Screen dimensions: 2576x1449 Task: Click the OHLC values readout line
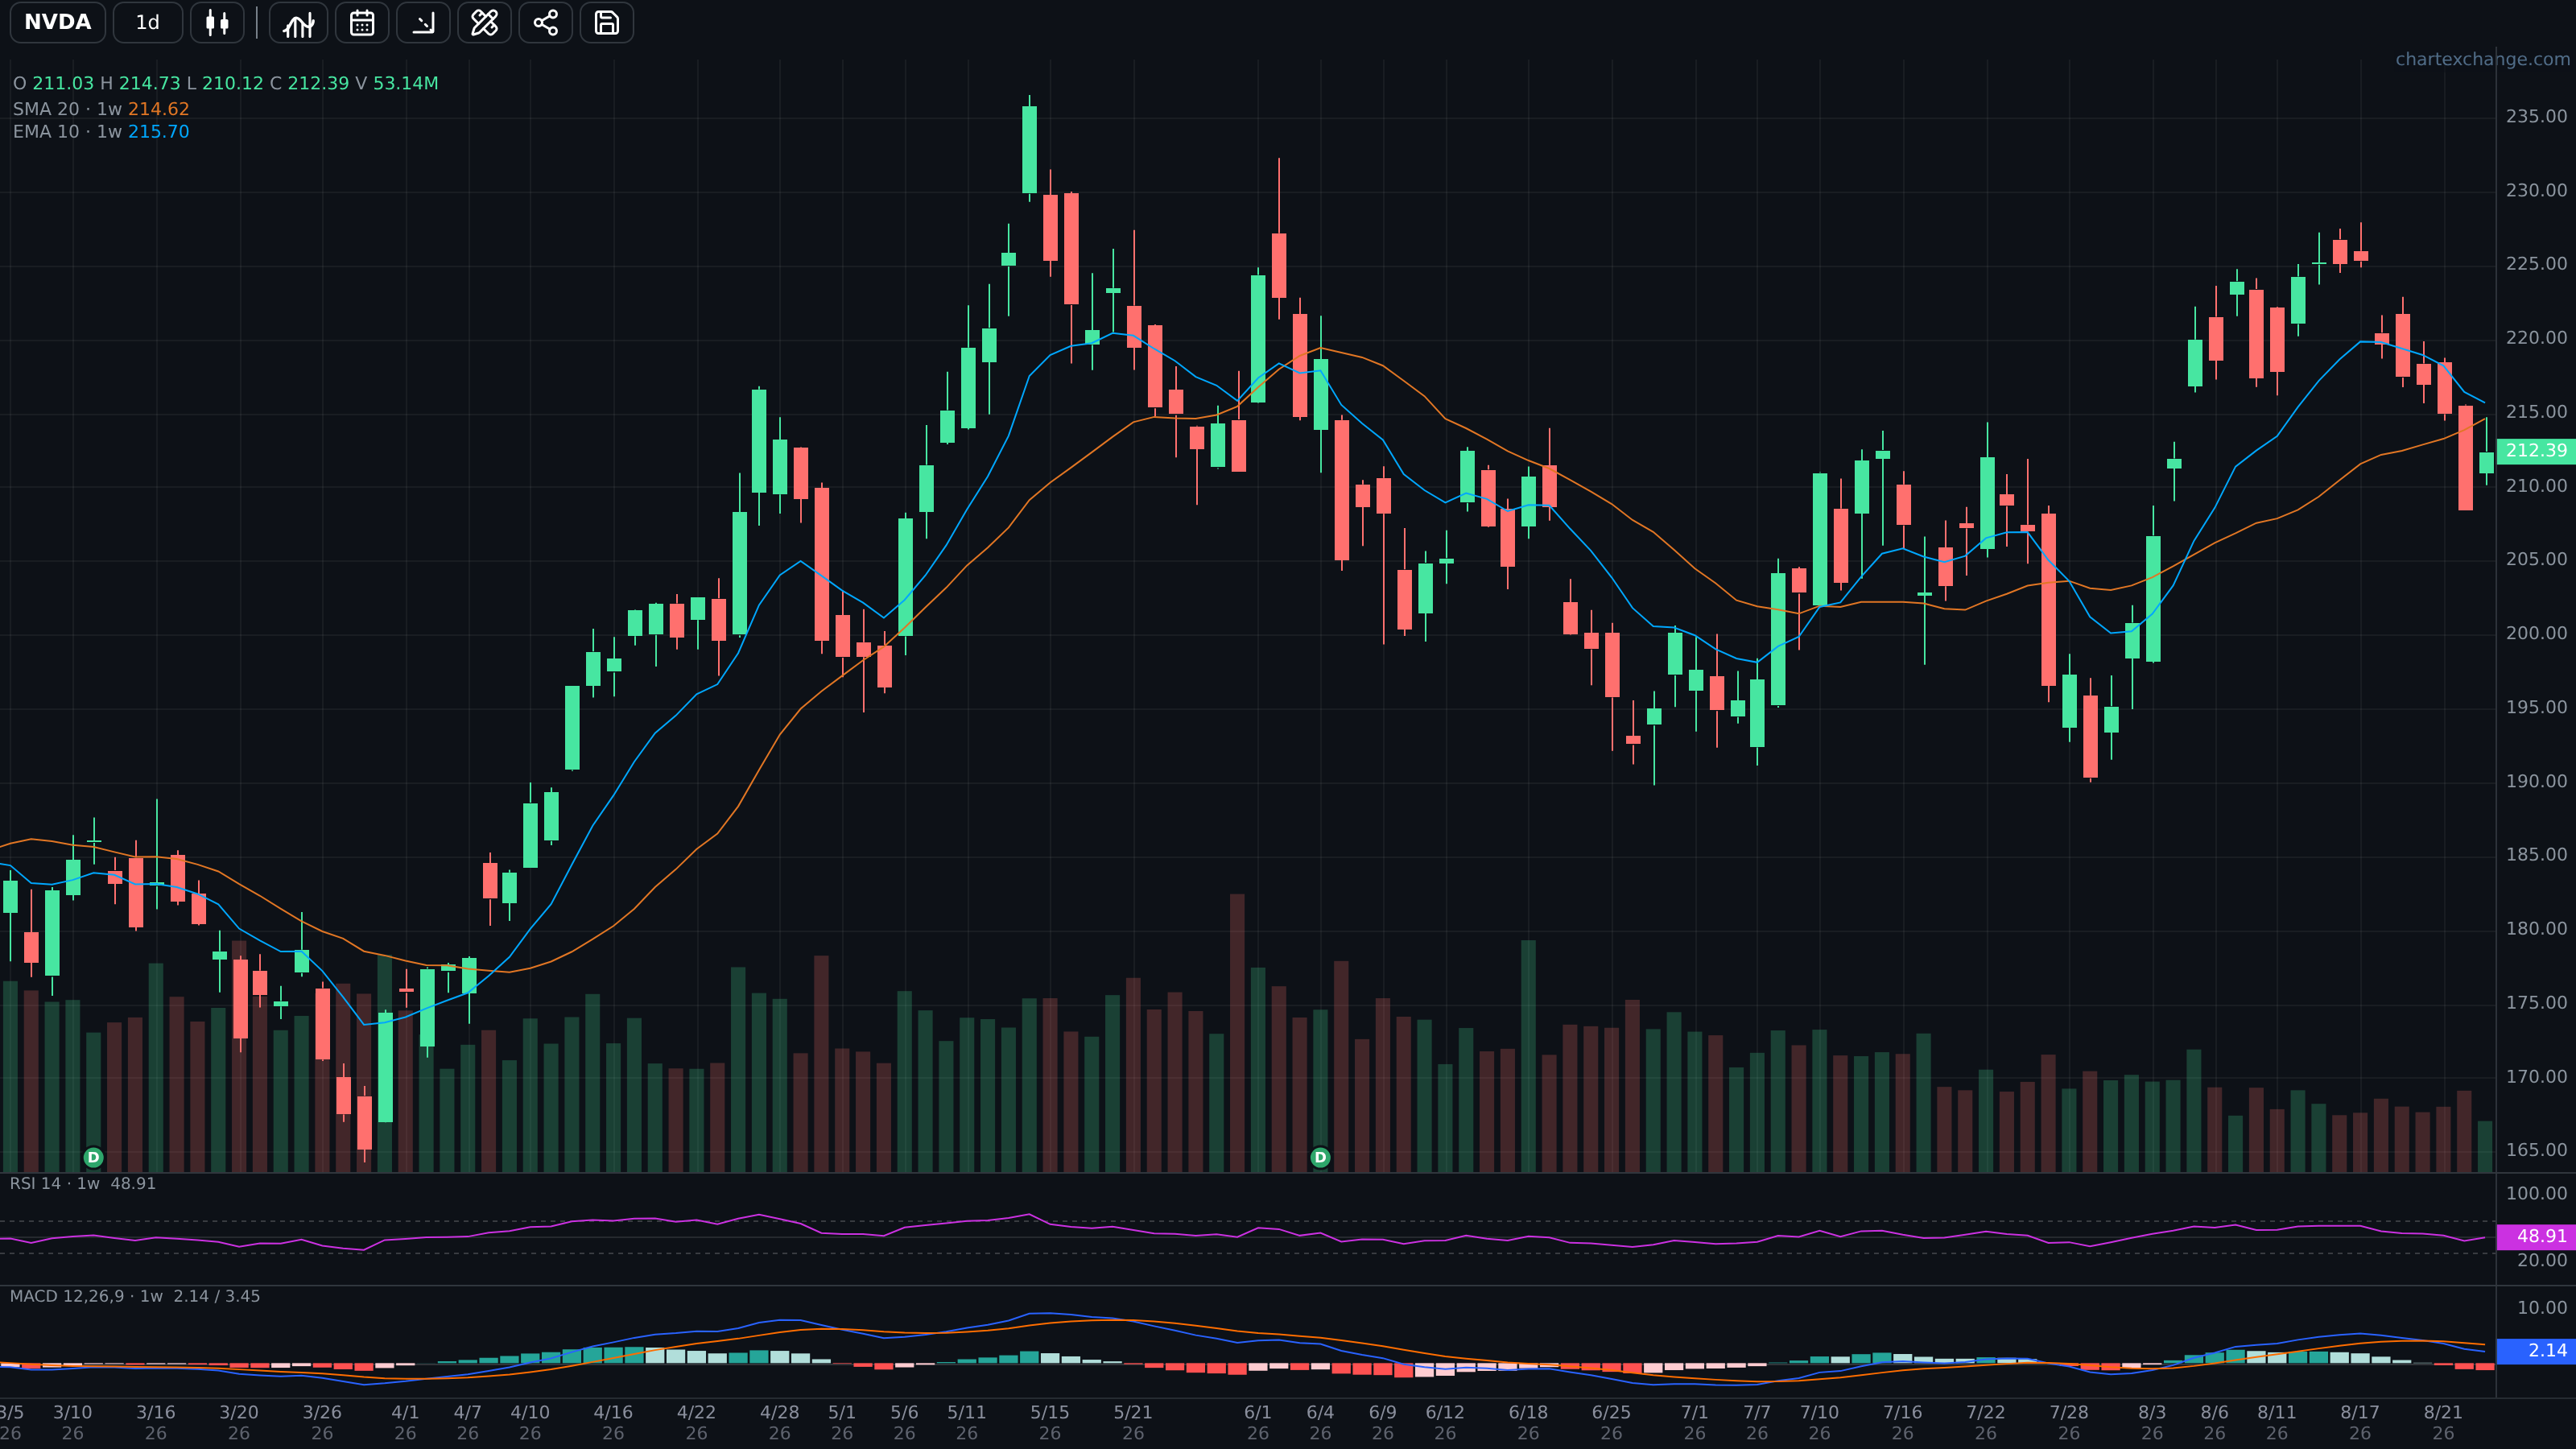(x=225, y=83)
